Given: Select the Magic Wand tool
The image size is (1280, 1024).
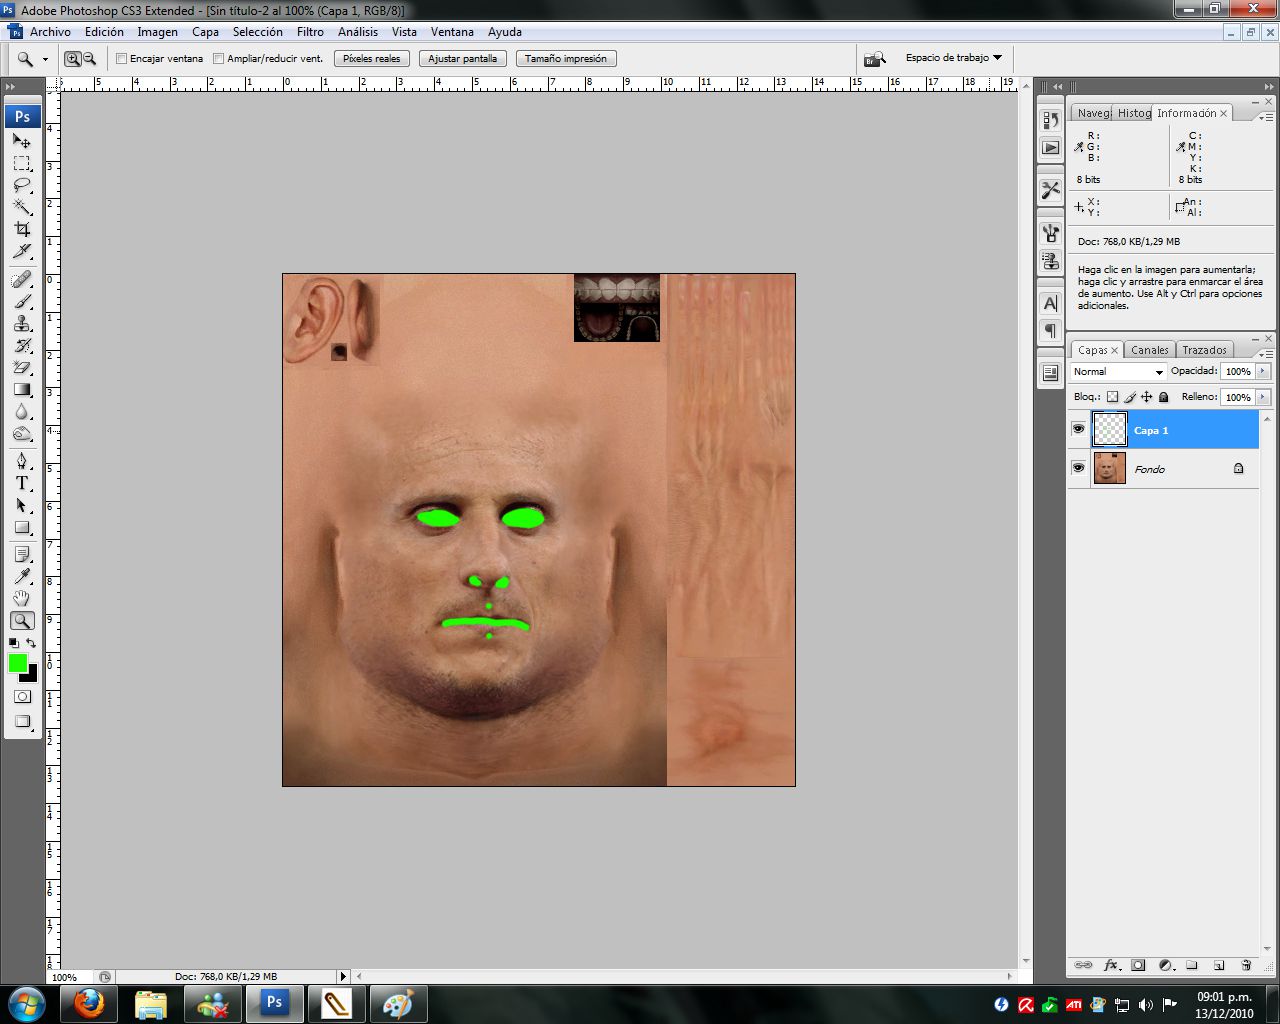Looking at the screenshot, I should click(x=22, y=207).
